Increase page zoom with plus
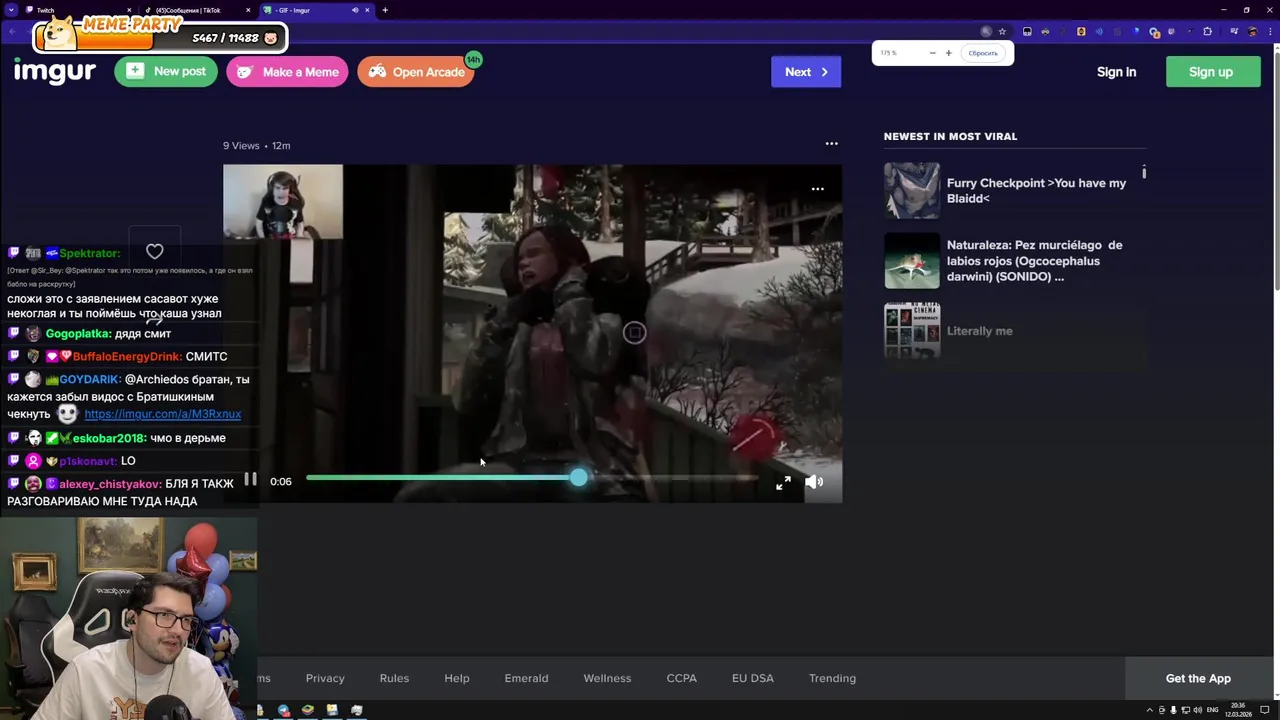This screenshot has width=1280, height=720. [x=948, y=53]
